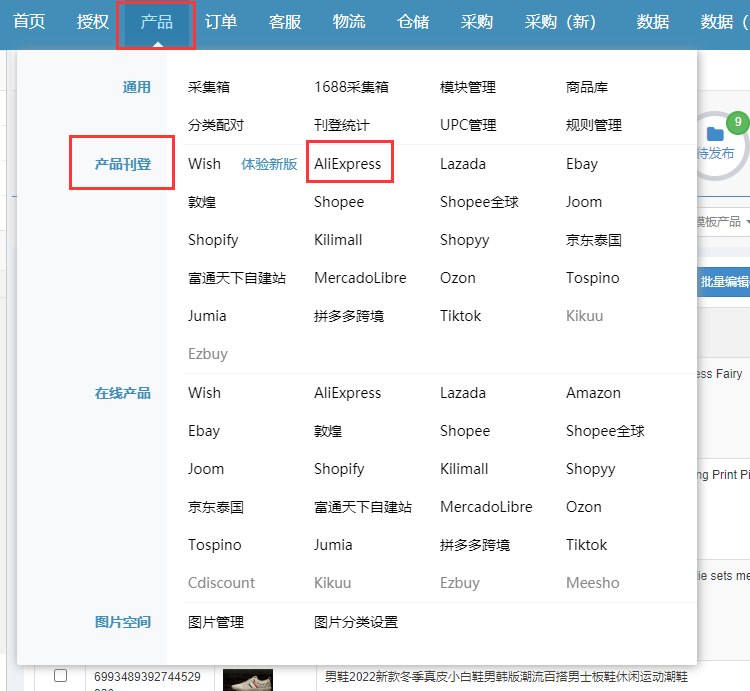750x691 pixels.
Task: Click Kilimall under 产品刊登
Action: [338, 240]
